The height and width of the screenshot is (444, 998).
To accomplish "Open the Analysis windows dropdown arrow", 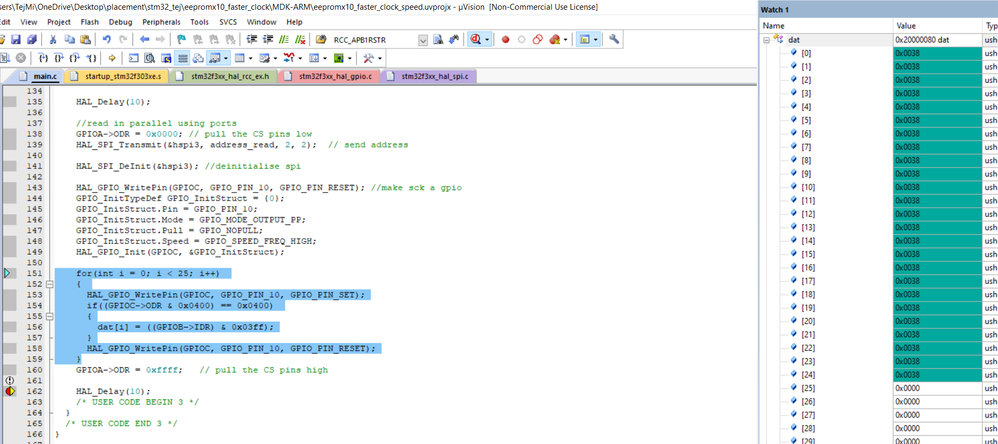I will point(300,59).
